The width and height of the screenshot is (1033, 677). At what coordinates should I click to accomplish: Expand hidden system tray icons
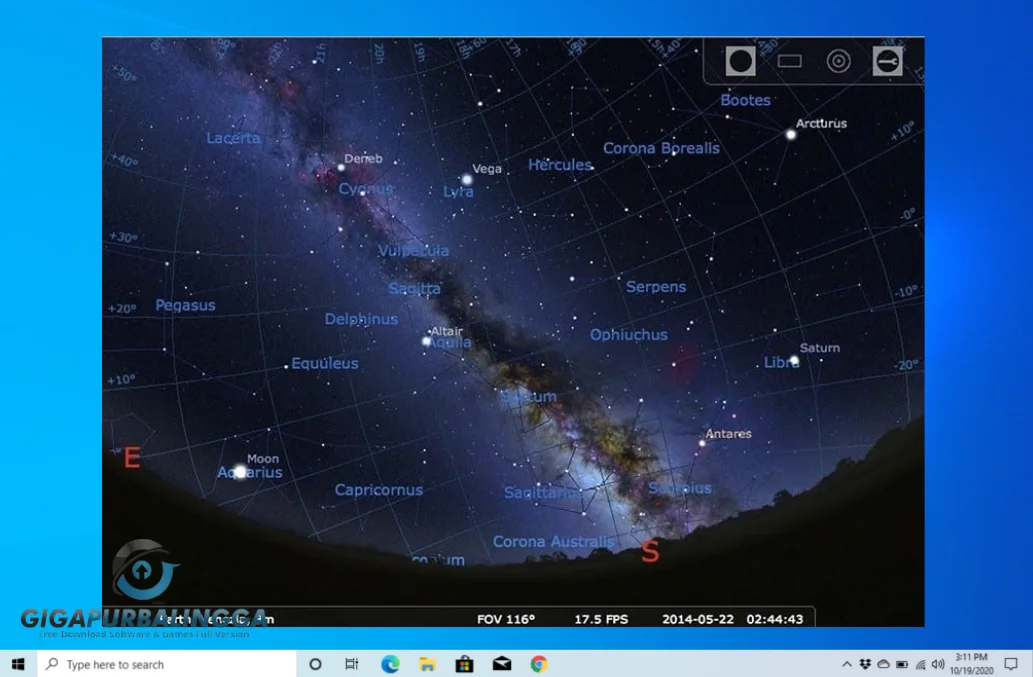pos(847,663)
